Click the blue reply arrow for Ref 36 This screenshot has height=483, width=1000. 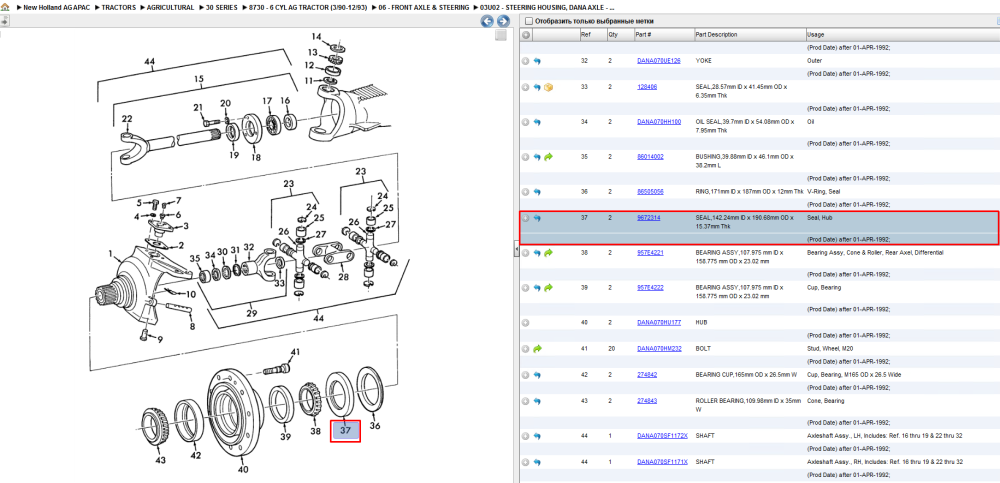click(537, 191)
